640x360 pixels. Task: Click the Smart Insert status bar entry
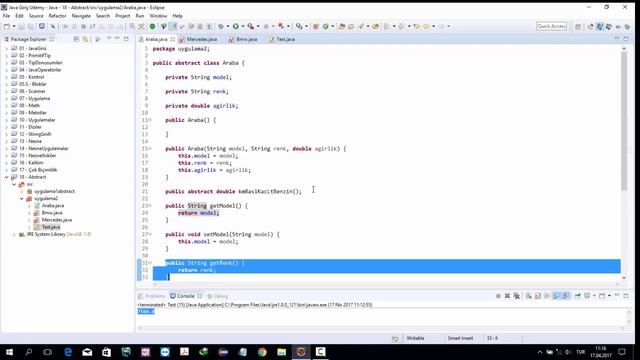(460, 338)
